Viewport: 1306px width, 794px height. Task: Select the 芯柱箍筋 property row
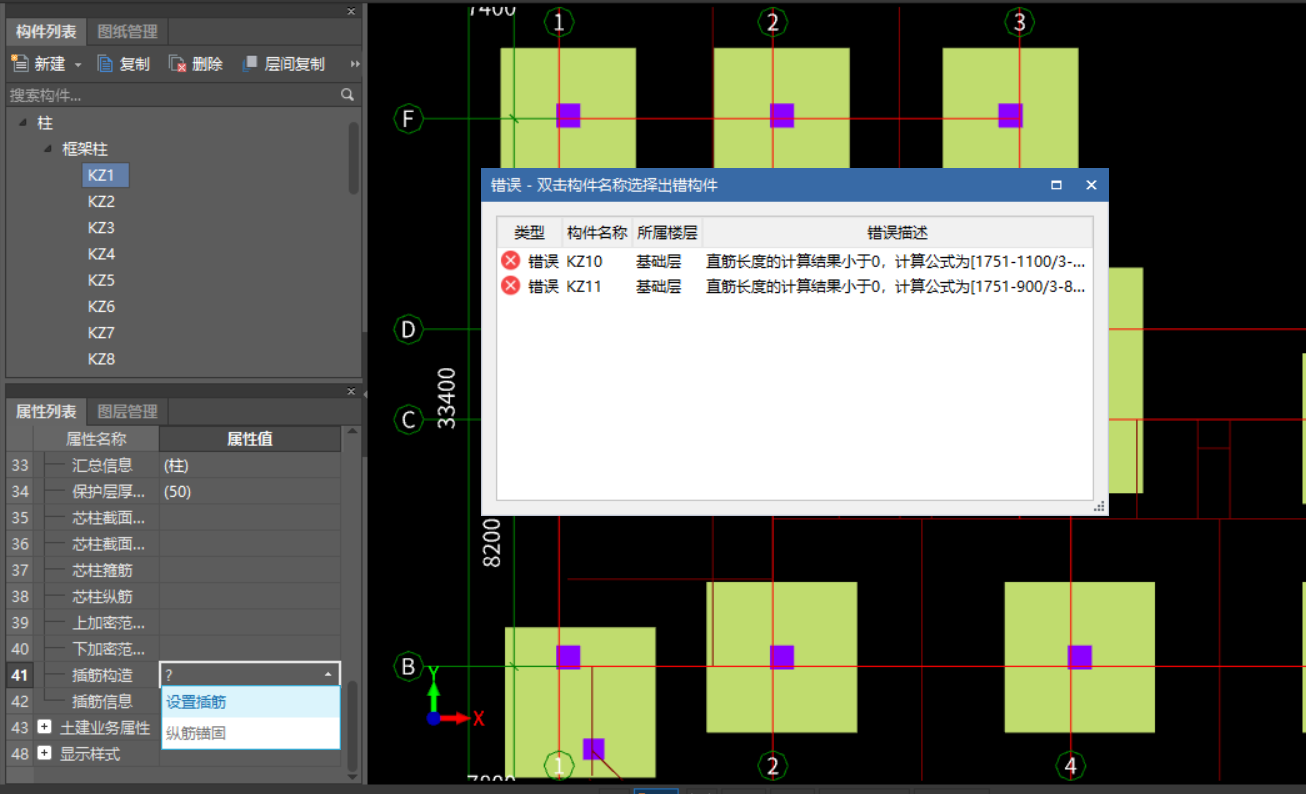coord(173,570)
